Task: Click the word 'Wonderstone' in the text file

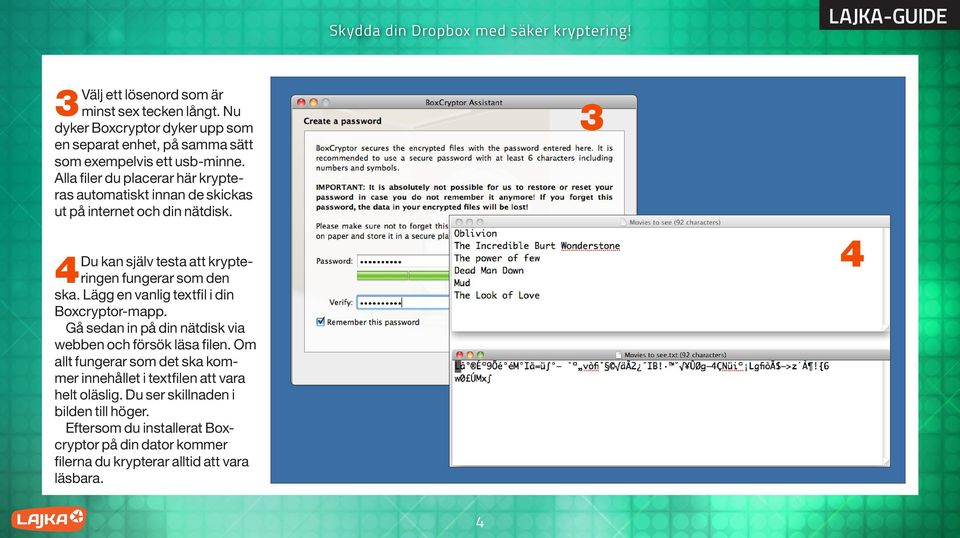Action: 590,246
